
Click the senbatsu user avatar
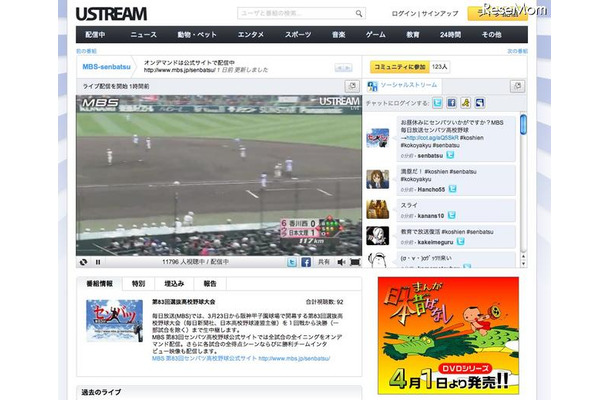pos(377,138)
